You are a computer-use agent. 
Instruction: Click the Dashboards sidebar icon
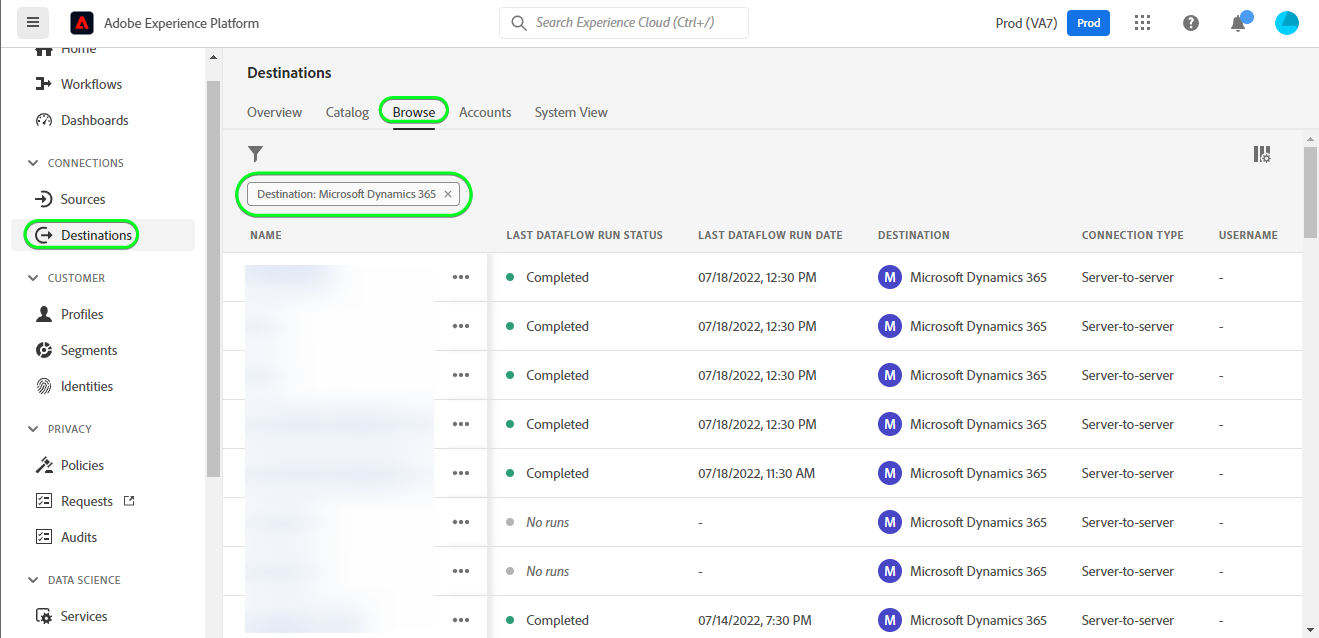[x=43, y=120]
